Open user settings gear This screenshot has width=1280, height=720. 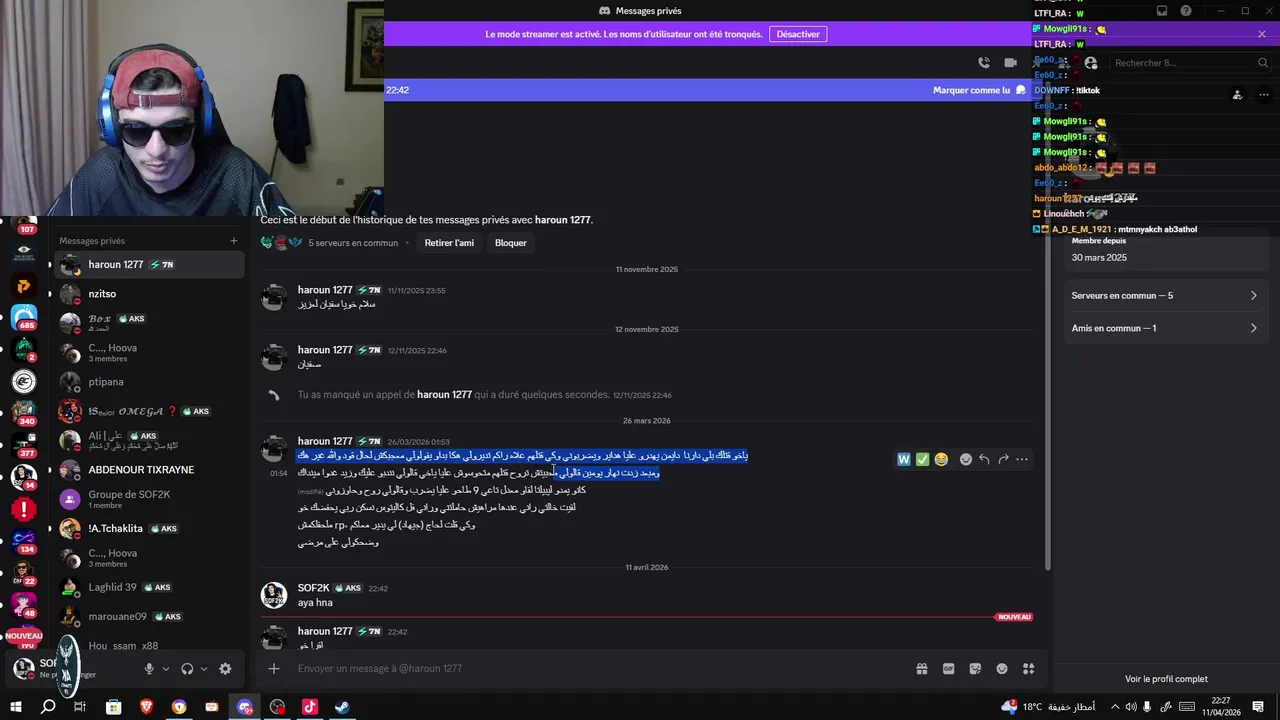click(225, 669)
